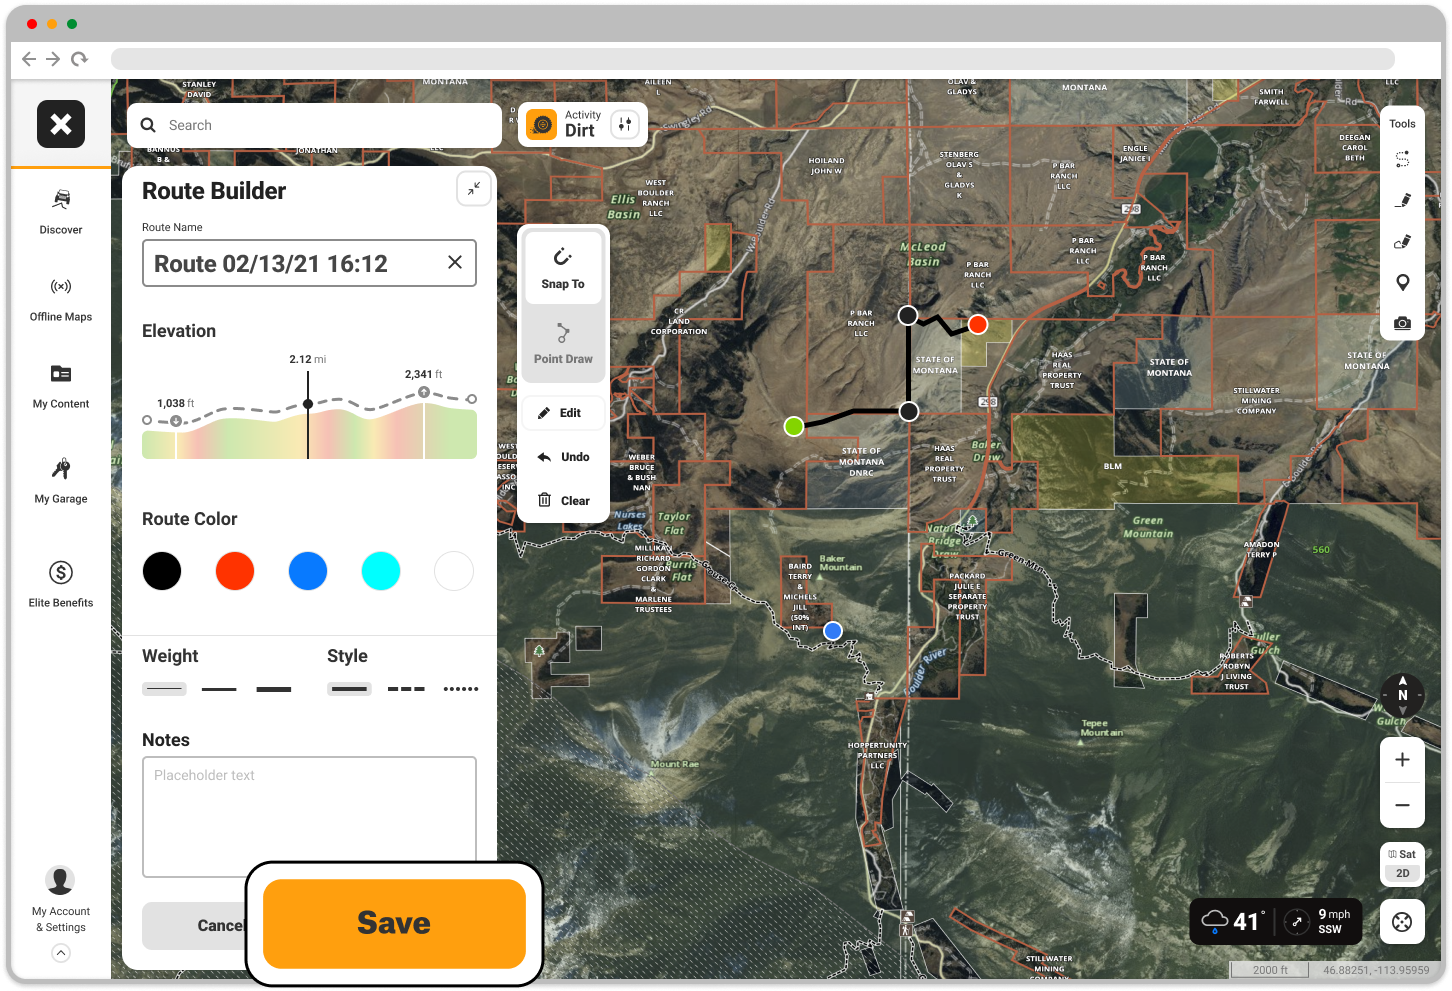Viewport: 1452px width, 991px height.
Task: Zoom in on the map
Action: coord(1403,760)
